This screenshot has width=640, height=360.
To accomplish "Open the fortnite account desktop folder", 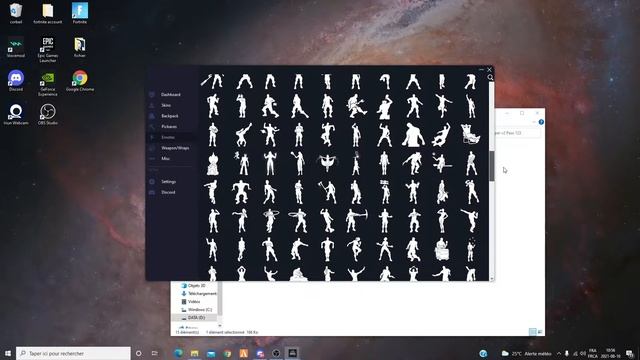I will (48, 13).
